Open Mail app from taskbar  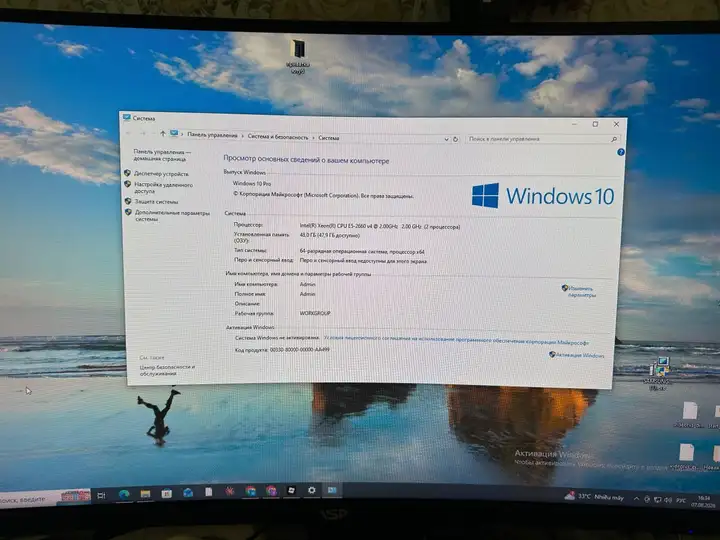[x=188, y=493]
